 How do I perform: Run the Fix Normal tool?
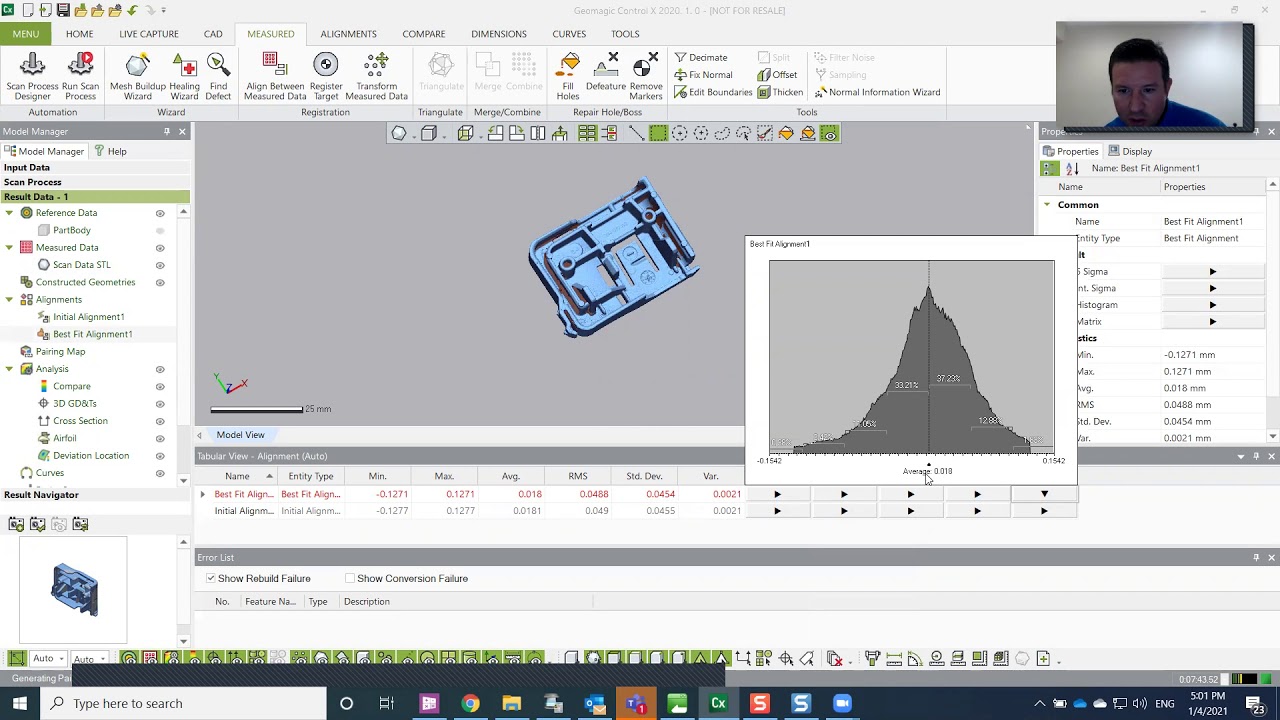(703, 75)
